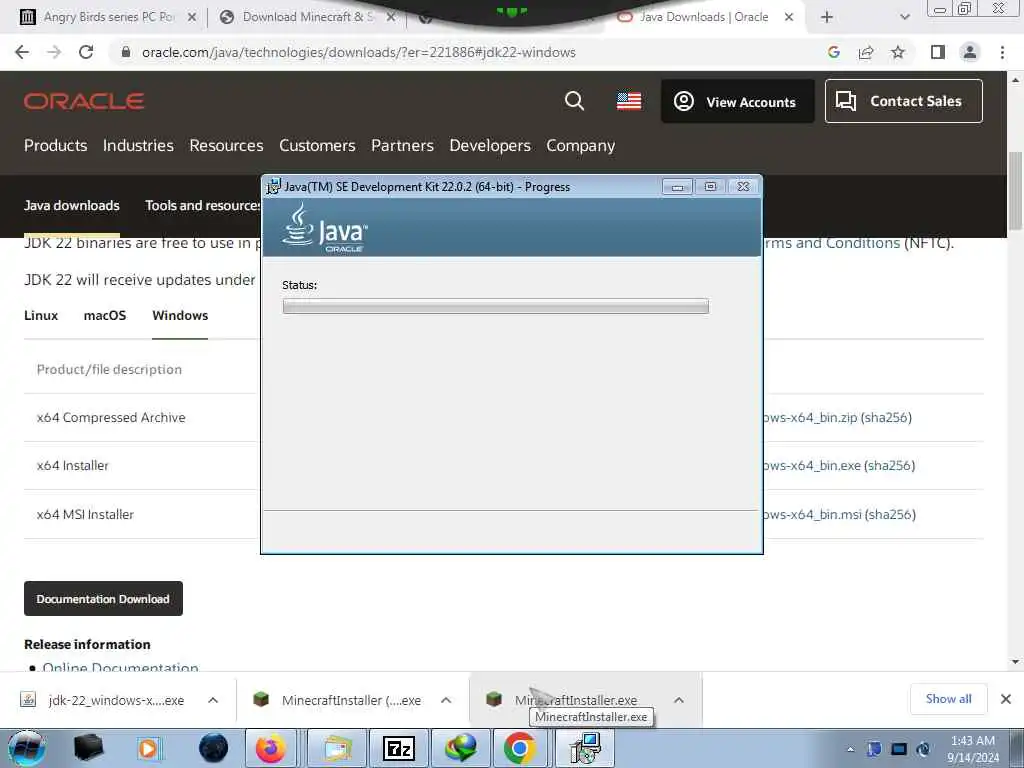Click the address bar URL
This screenshot has width=1024, height=768.
[x=359, y=52]
